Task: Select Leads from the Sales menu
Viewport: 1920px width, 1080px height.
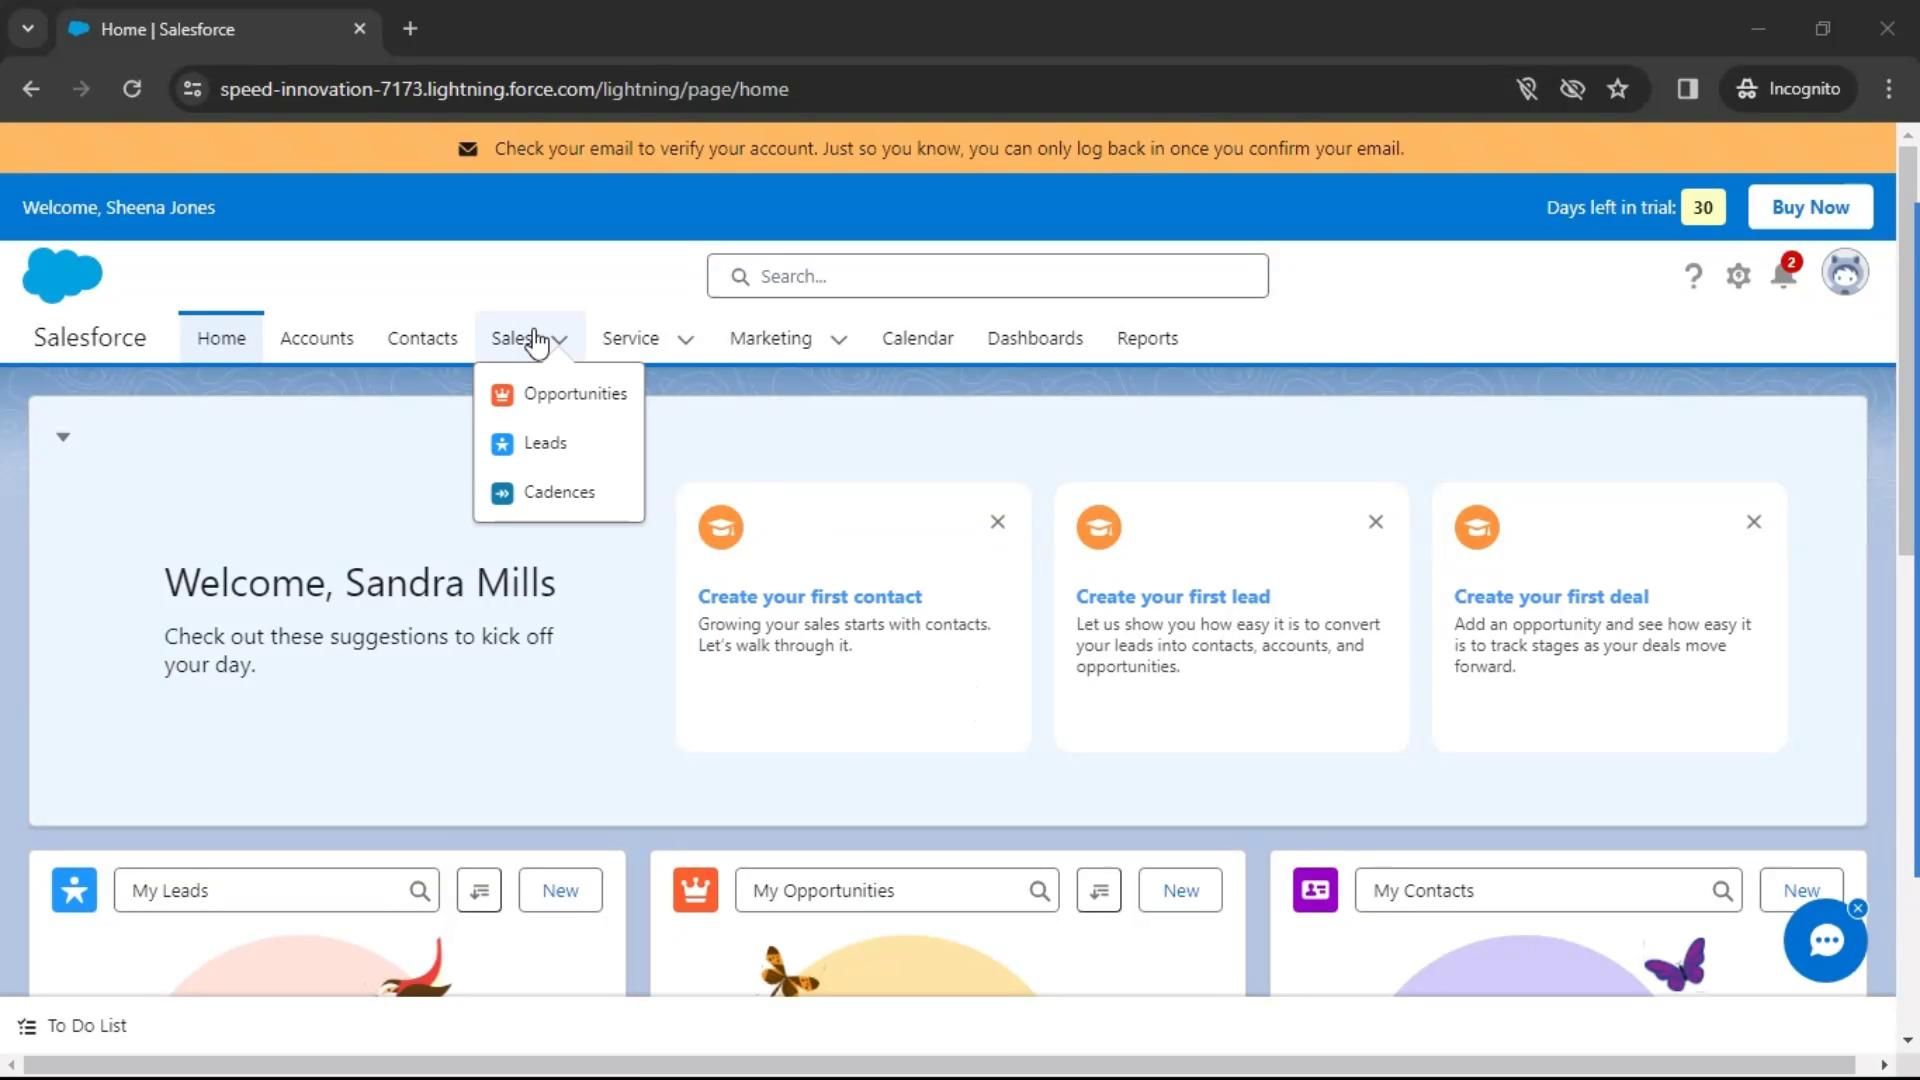Action: point(559,443)
